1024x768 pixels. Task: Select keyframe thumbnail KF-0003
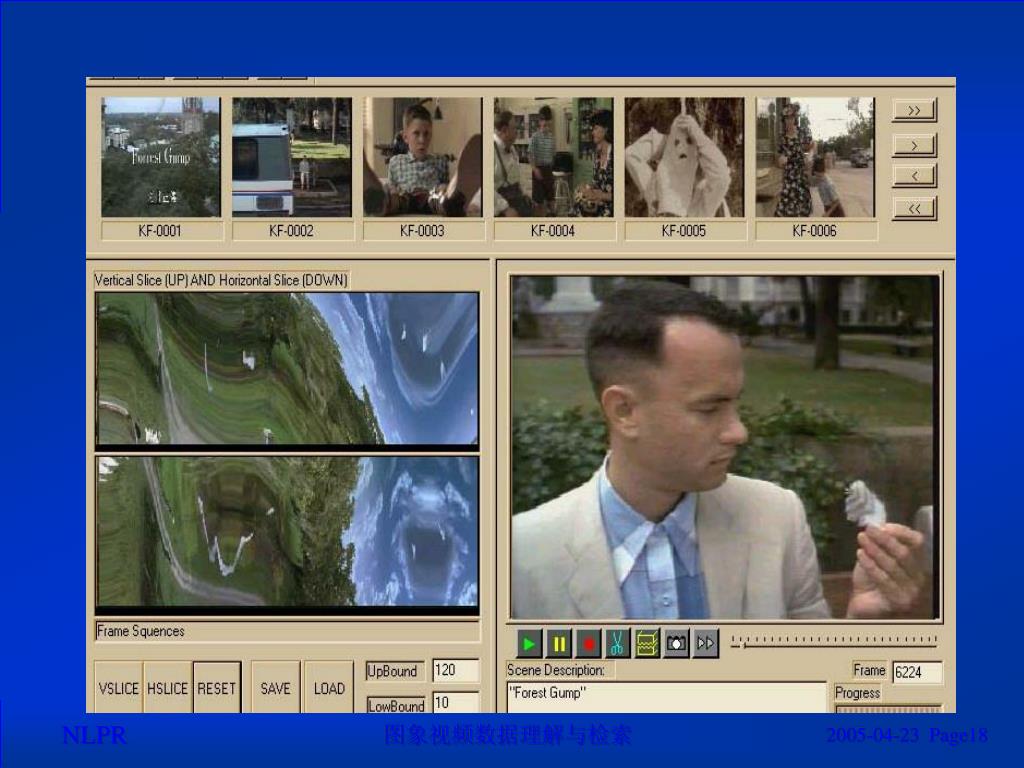423,157
